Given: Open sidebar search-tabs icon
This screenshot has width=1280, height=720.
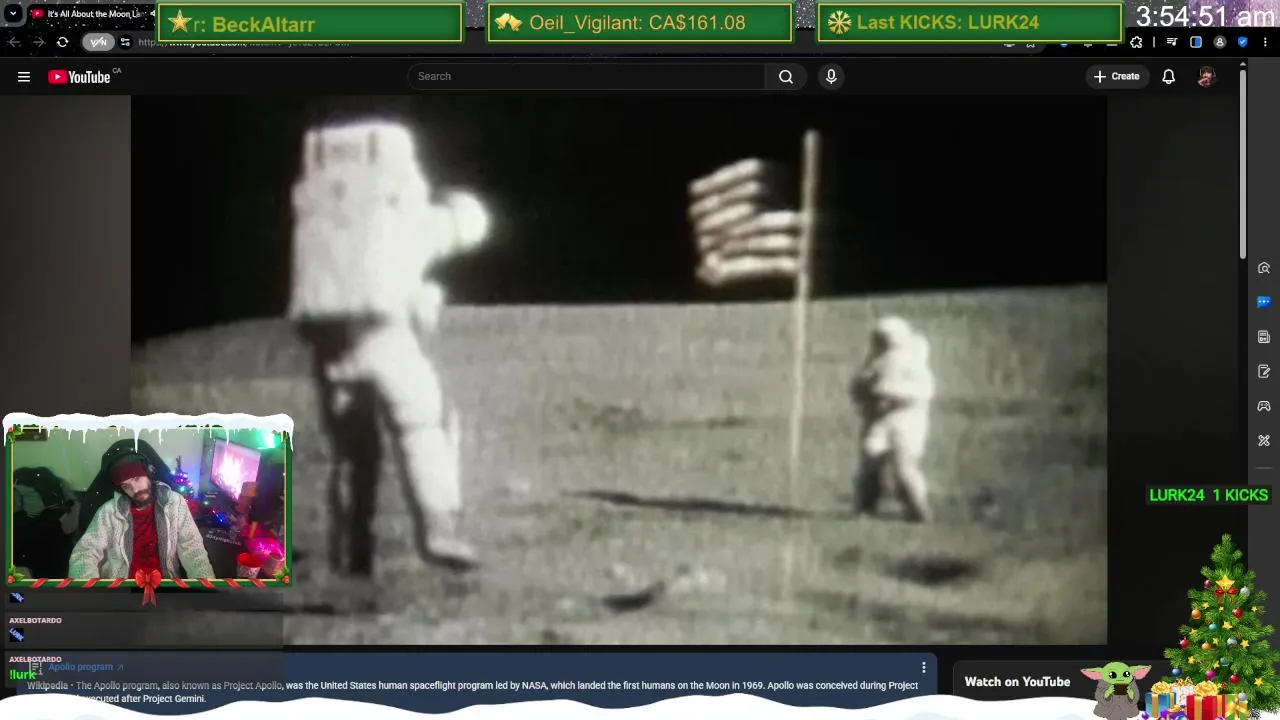Looking at the screenshot, I should click(x=1264, y=268).
